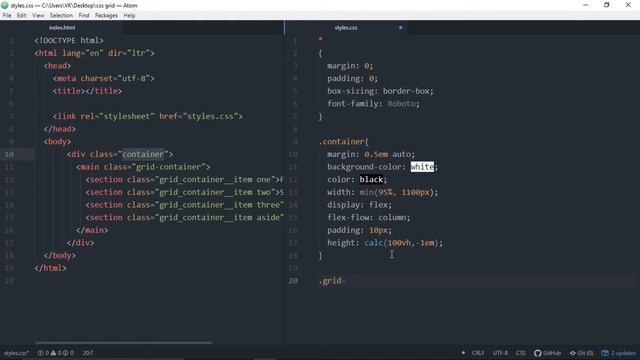Click the calc(100vh,-1em) value
The width and height of the screenshot is (640, 360).
401,243
